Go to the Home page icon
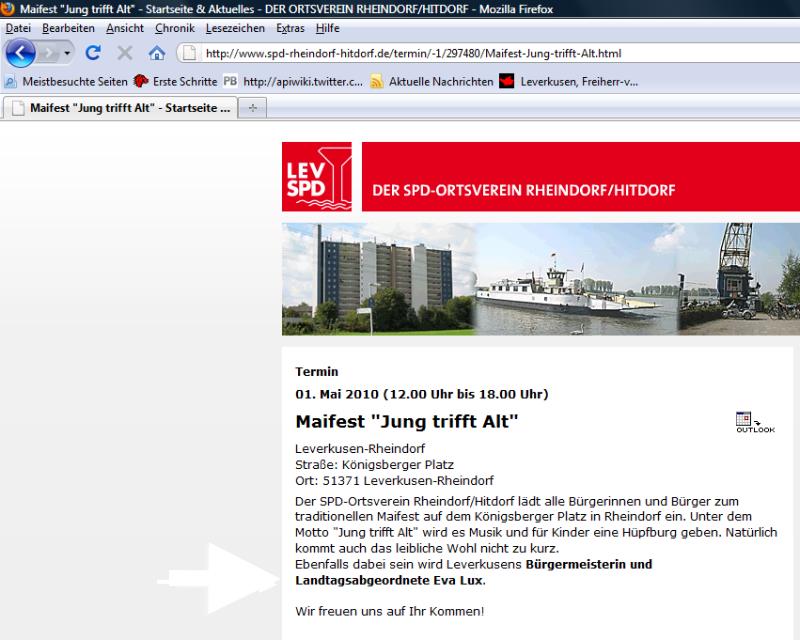The width and height of the screenshot is (800, 640). point(157,53)
